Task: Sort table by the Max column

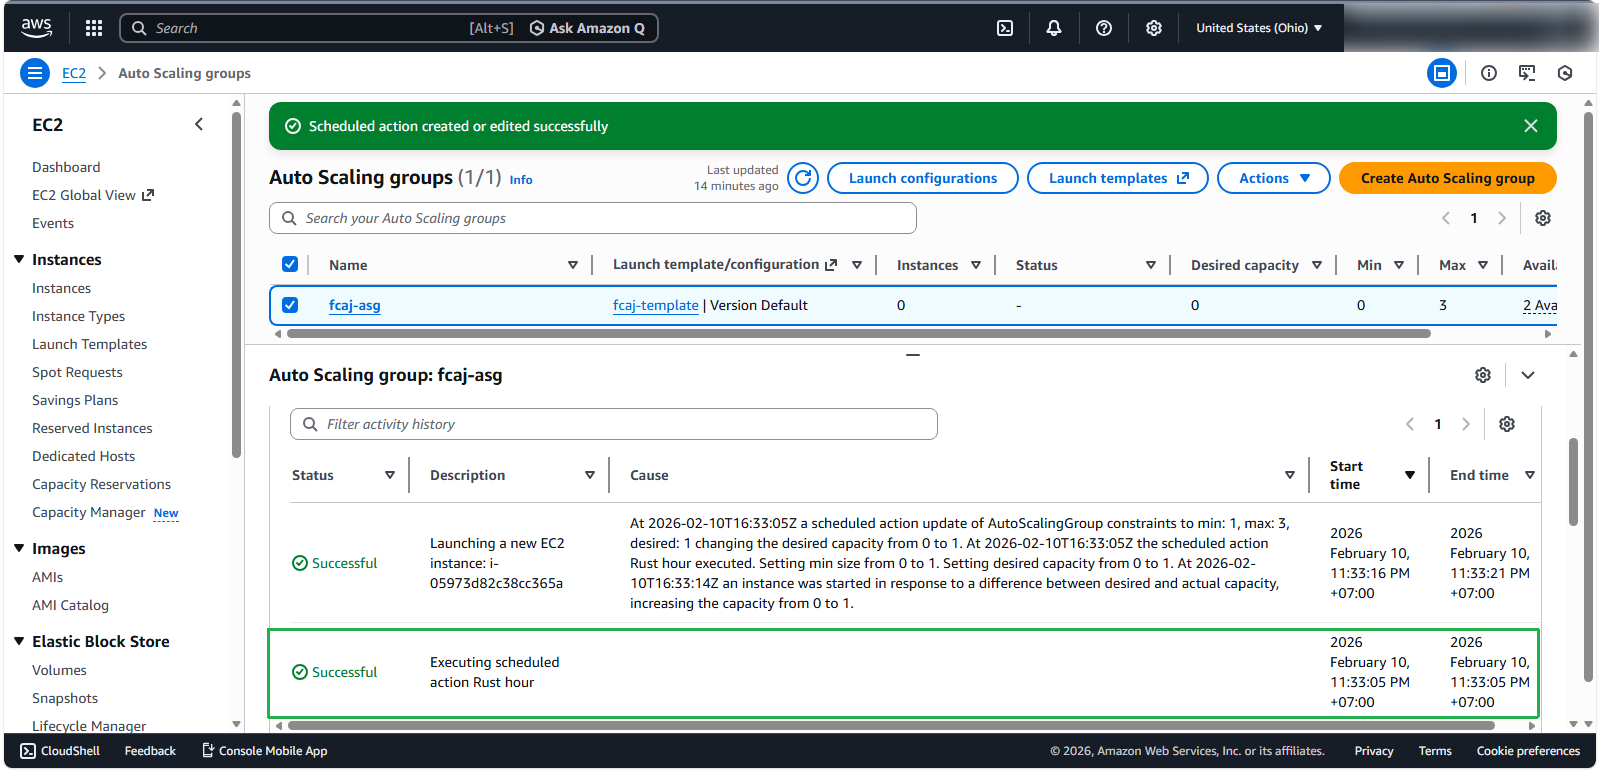Action: tap(1483, 265)
